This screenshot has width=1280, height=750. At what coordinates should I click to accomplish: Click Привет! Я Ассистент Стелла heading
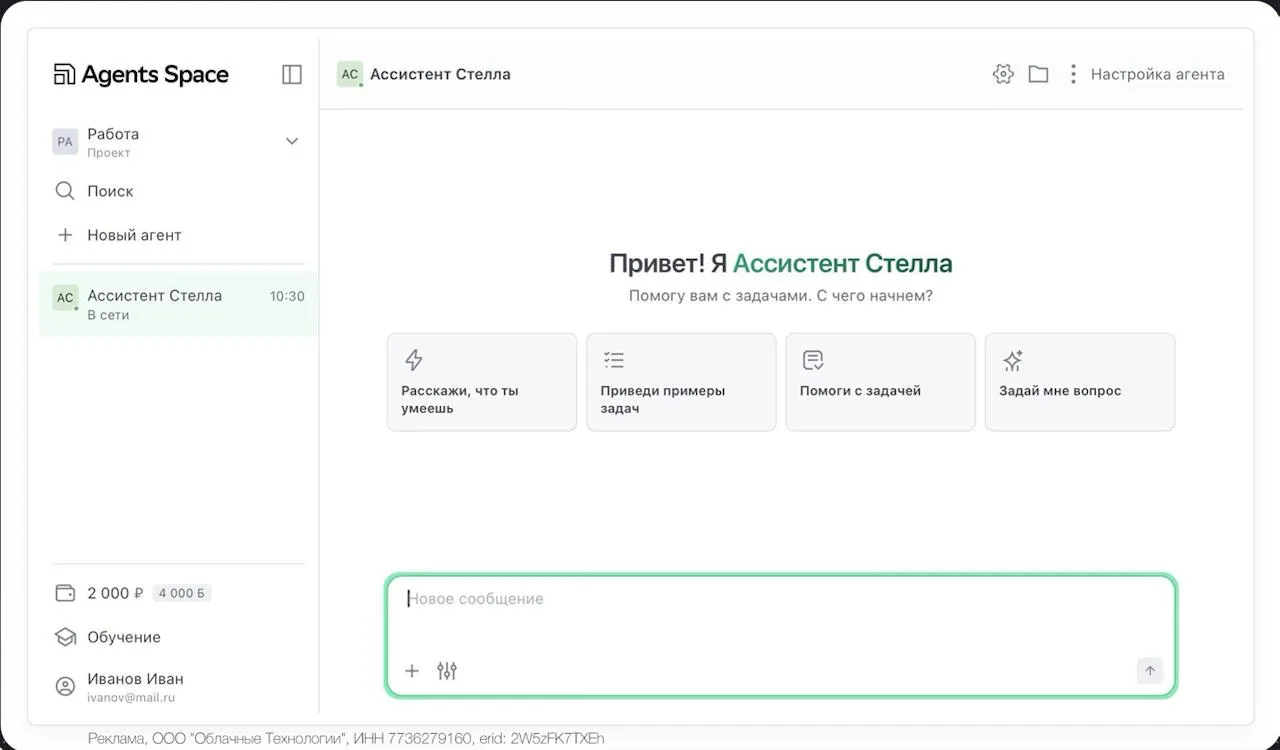pos(781,264)
